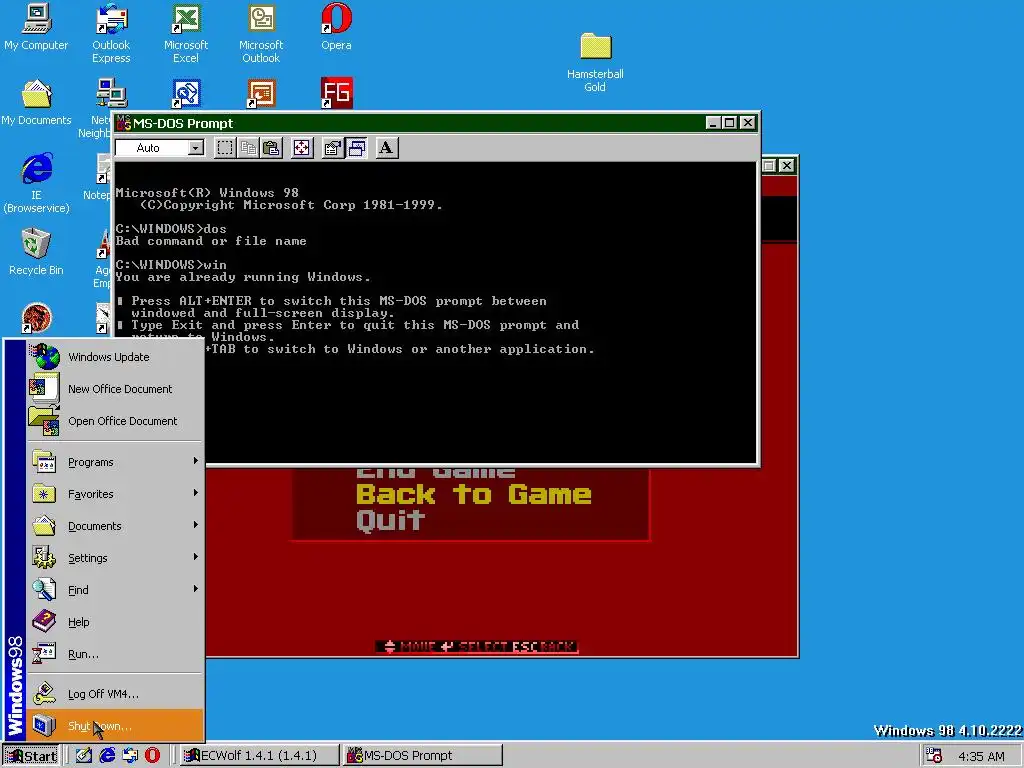Viewport: 1024px width, 768px height.
Task: Expand the Programs submenu
Action: 116,462
